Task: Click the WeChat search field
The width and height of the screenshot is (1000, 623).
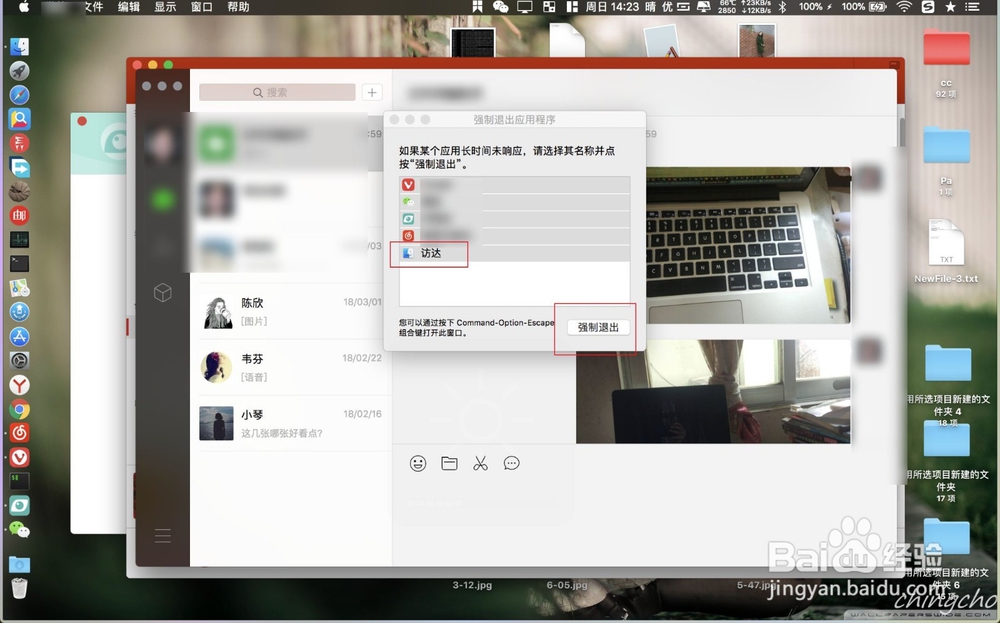Action: (x=277, y=92)
